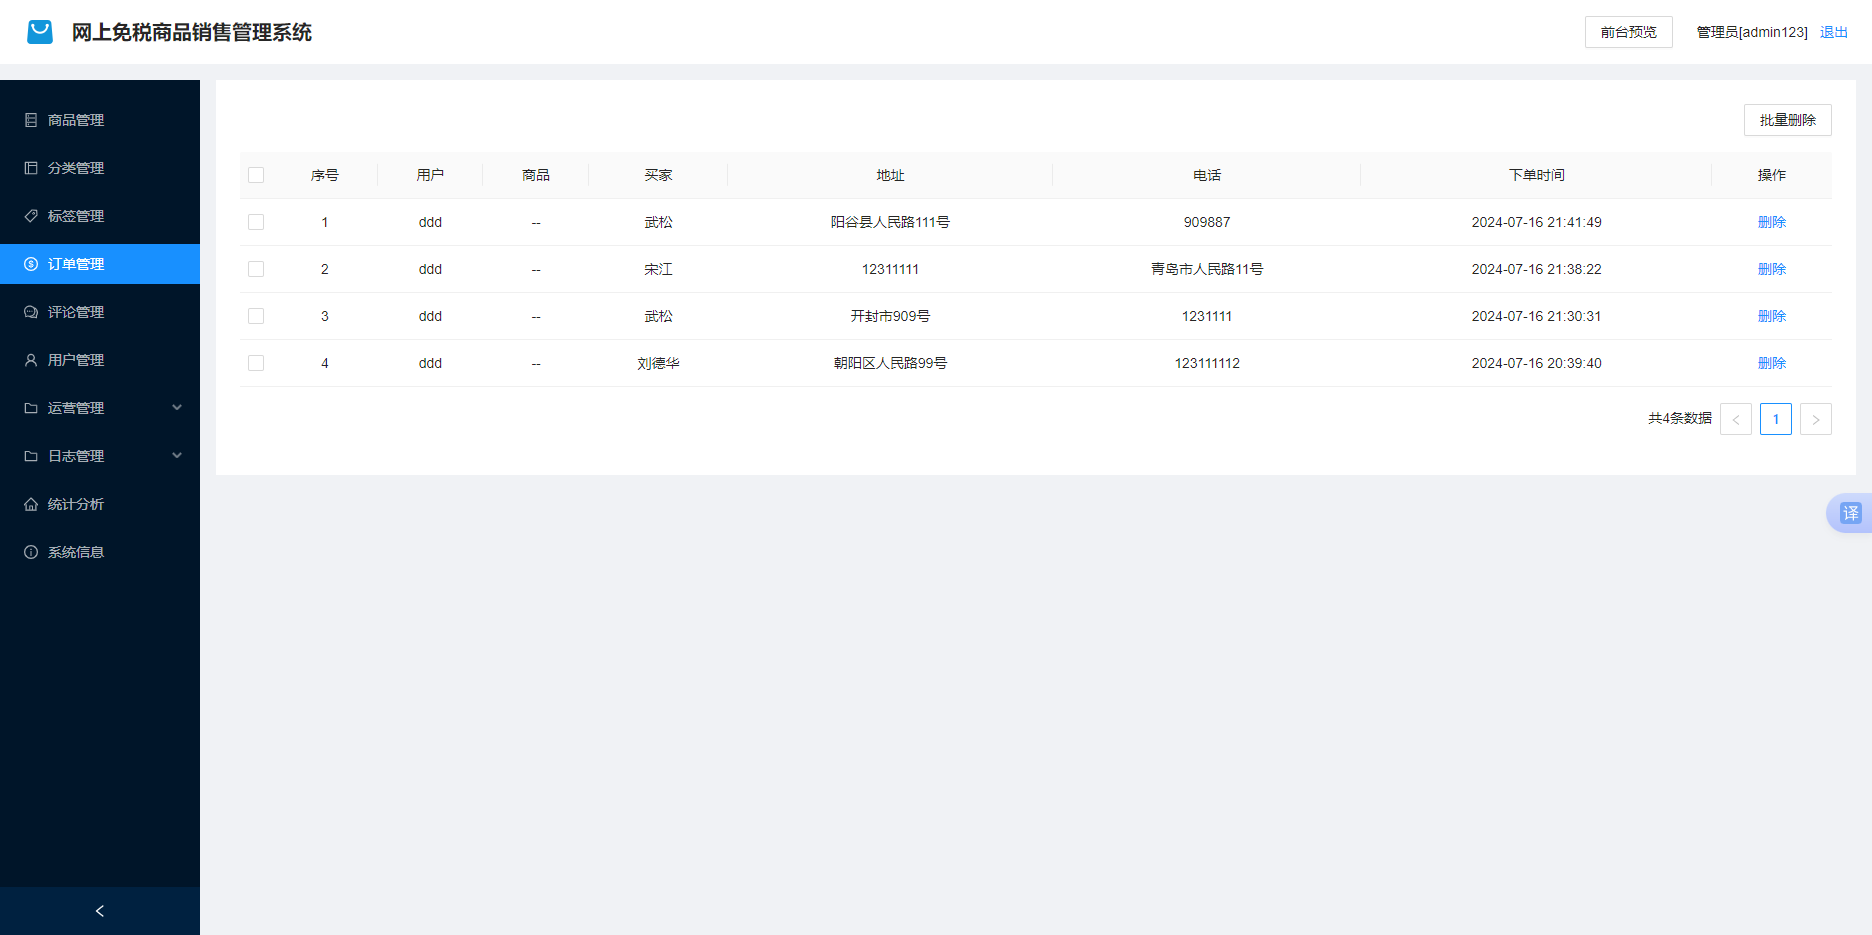The height and width of the screenshot is (935, 1872).
Task: Toggle the select-all header checkbox
Action: [256, 175]
